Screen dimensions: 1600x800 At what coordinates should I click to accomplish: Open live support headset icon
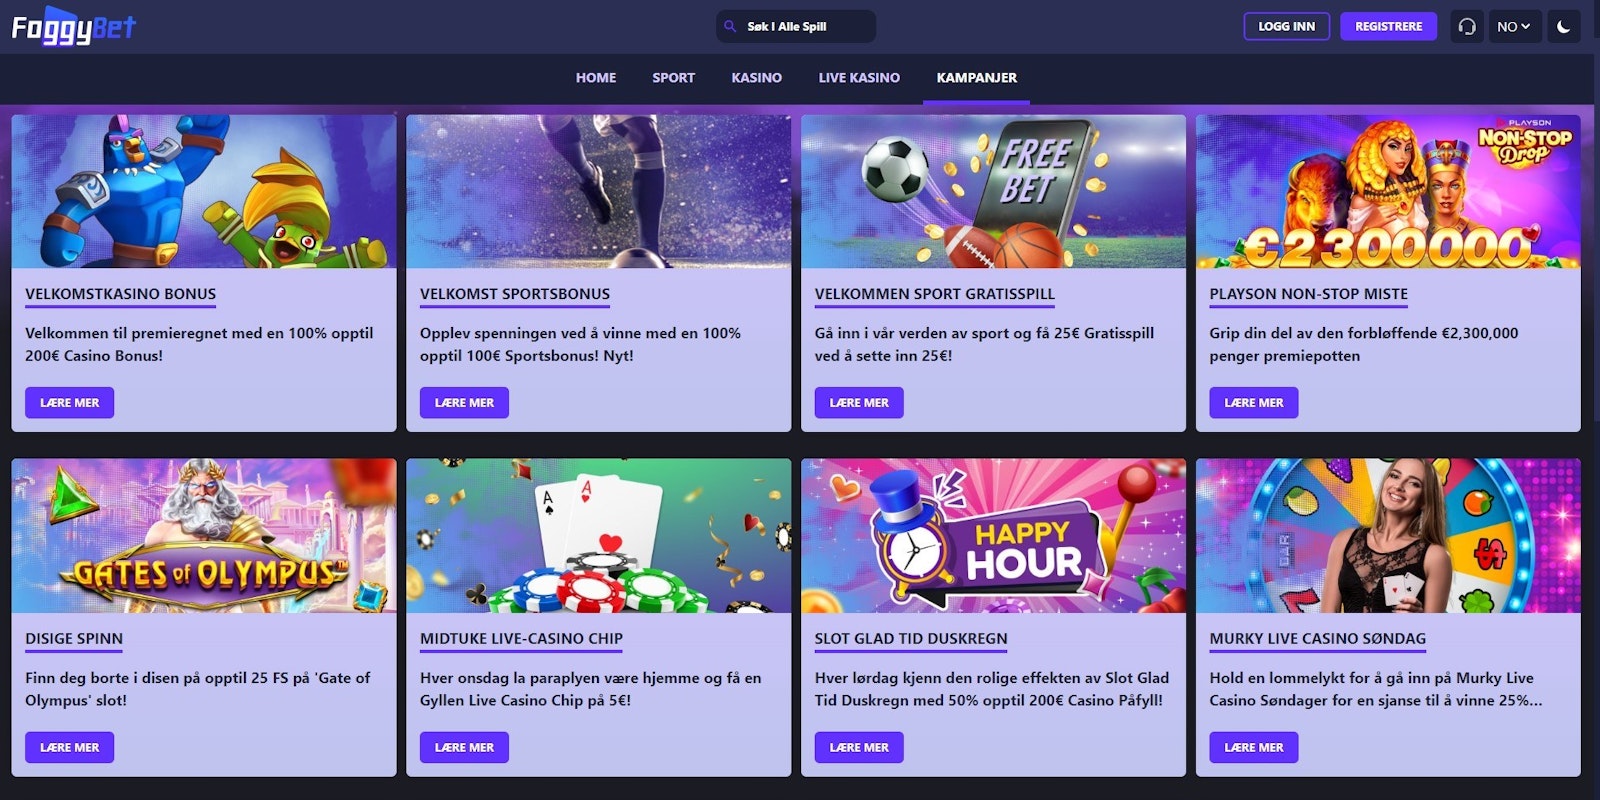tap(1467, 27)
